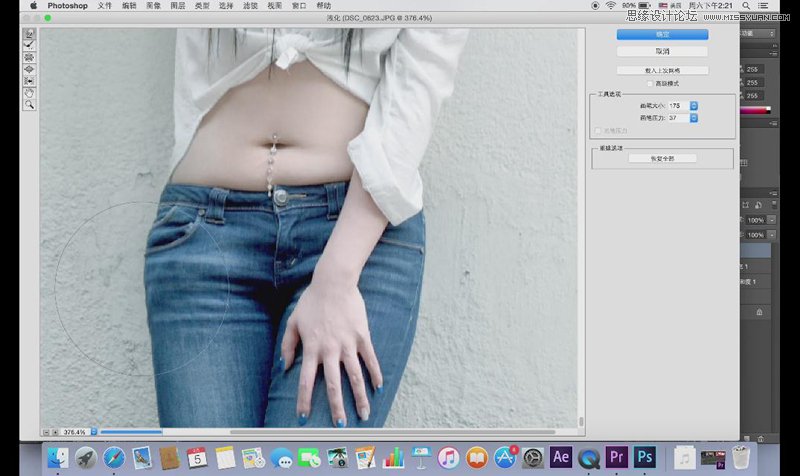
Task: Click the 取消 cancel button
Action: click(x=662, y=51)
